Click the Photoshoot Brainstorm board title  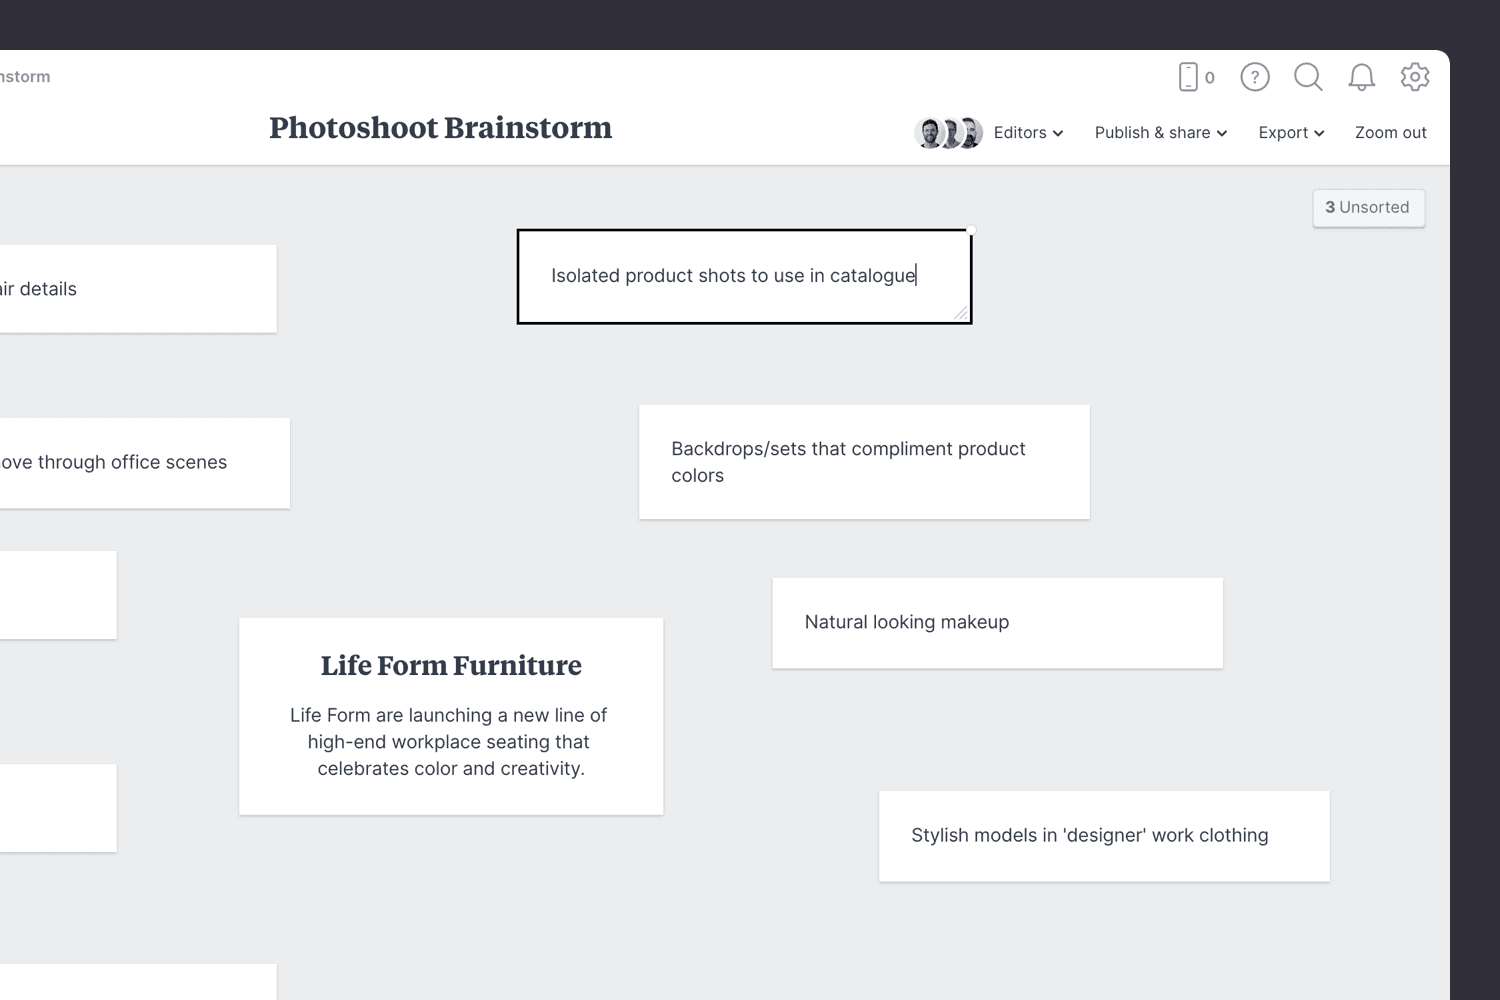click(x=440, y=128)
